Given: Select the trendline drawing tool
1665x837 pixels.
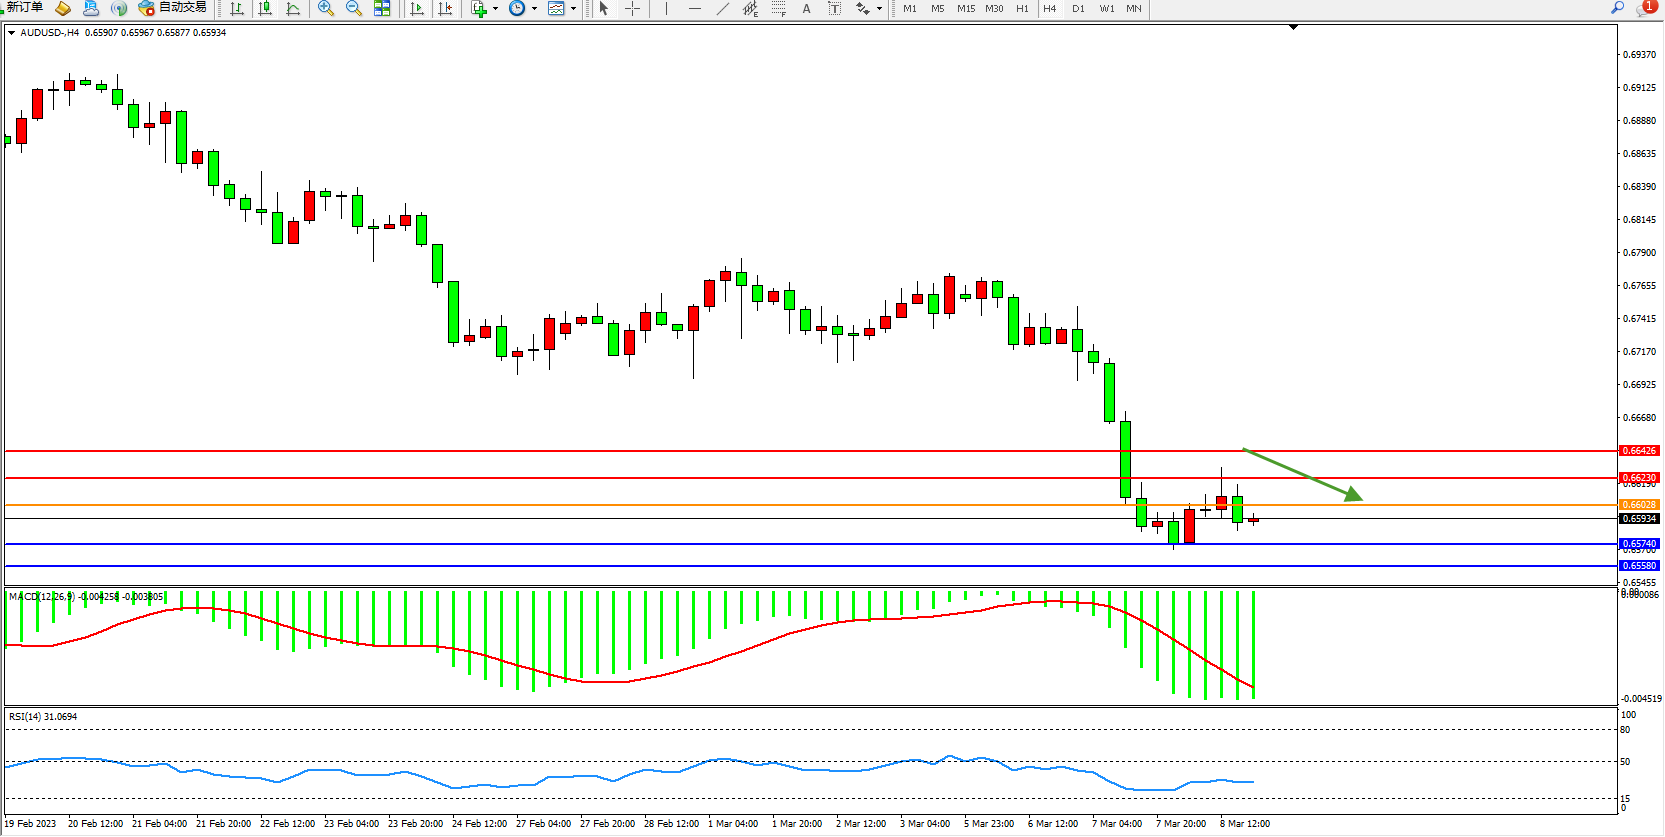Looking at the screenshot, I should [x=723, y=8].
